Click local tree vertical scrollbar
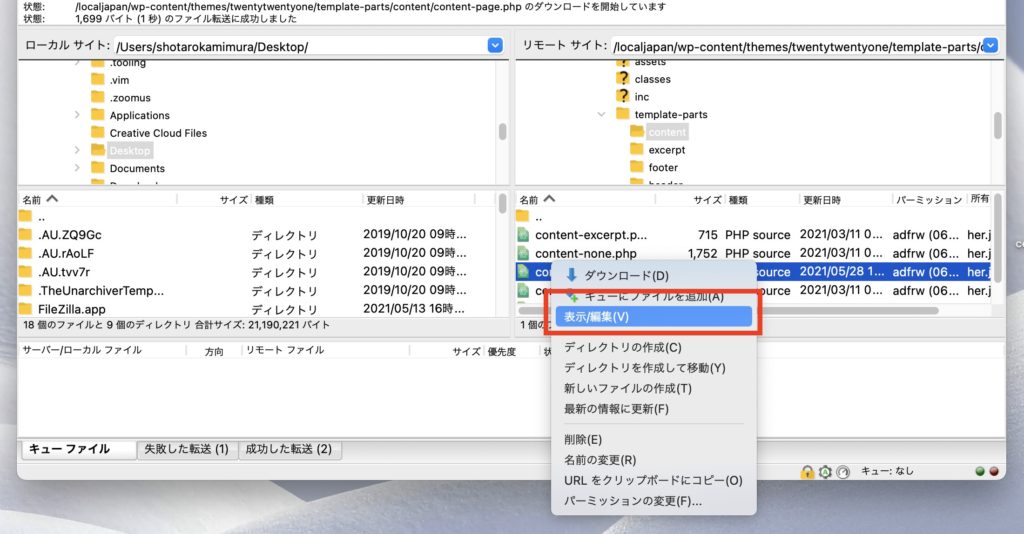The width and height of the screenshot is (1024, 534). coord(502,131)
